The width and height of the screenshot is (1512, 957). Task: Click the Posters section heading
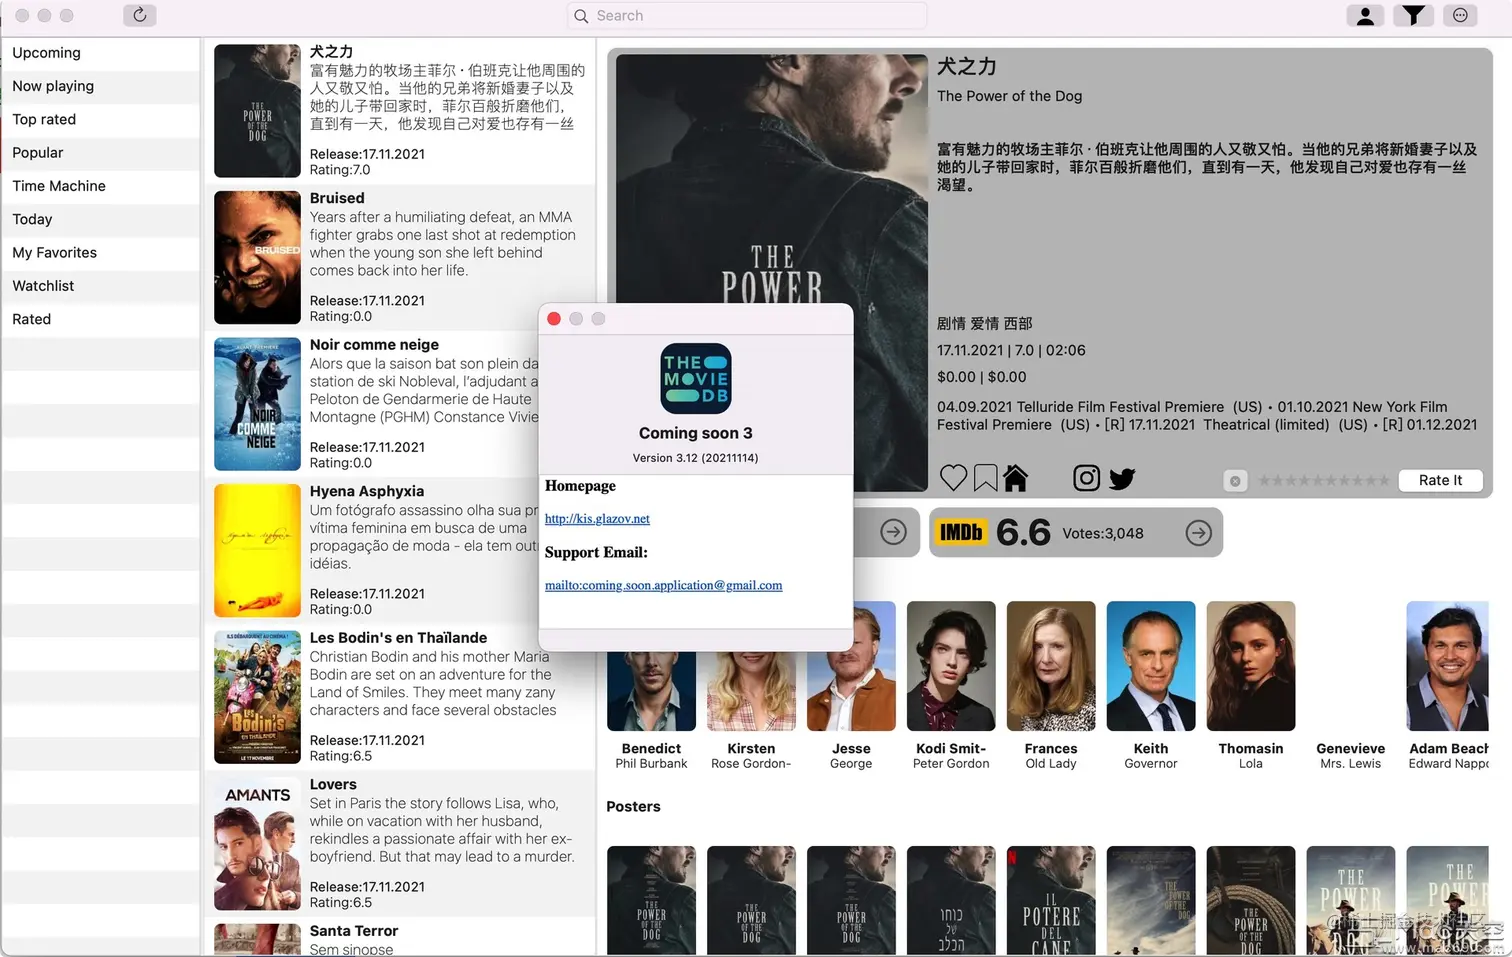pyautogui.click(x=633, y=806)
